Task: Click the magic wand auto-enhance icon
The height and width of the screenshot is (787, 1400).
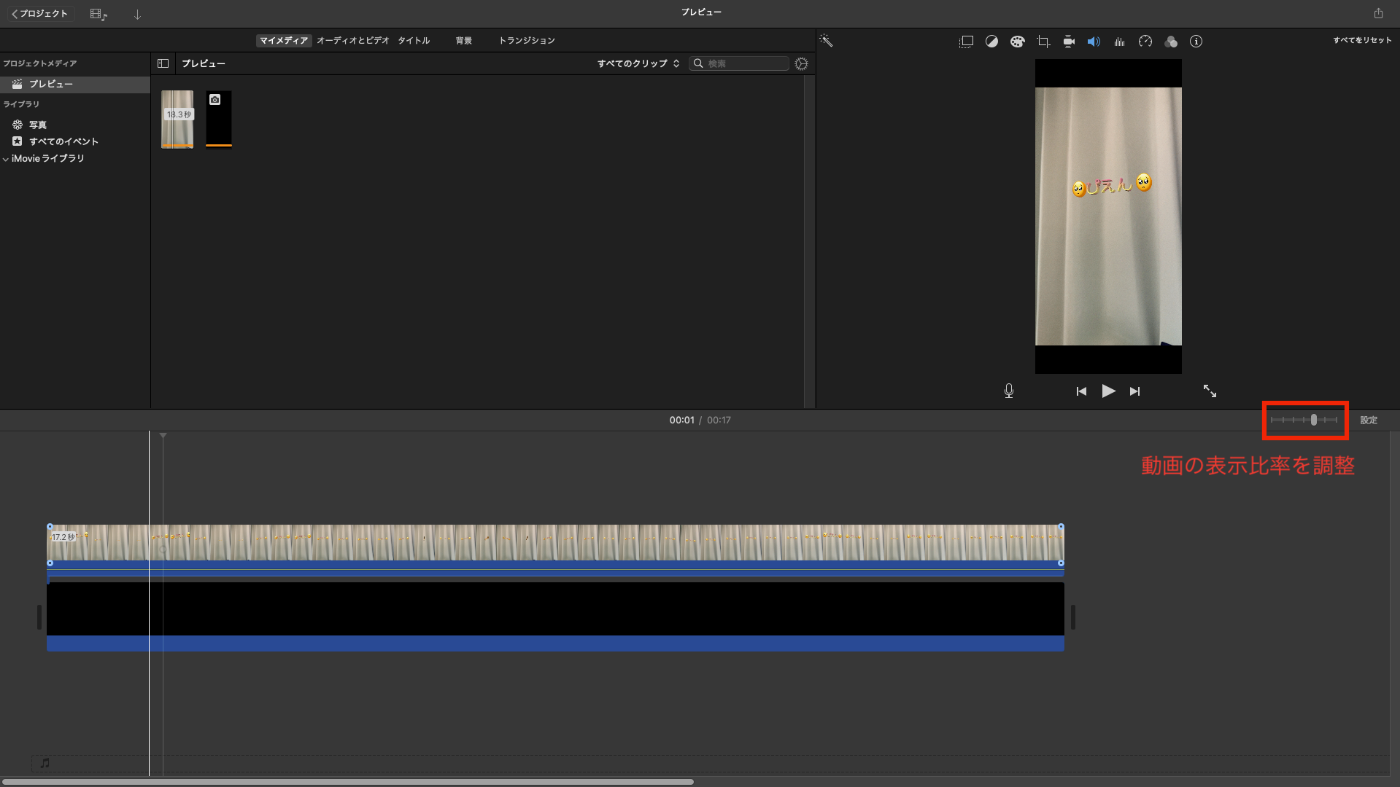Action: 826,41
